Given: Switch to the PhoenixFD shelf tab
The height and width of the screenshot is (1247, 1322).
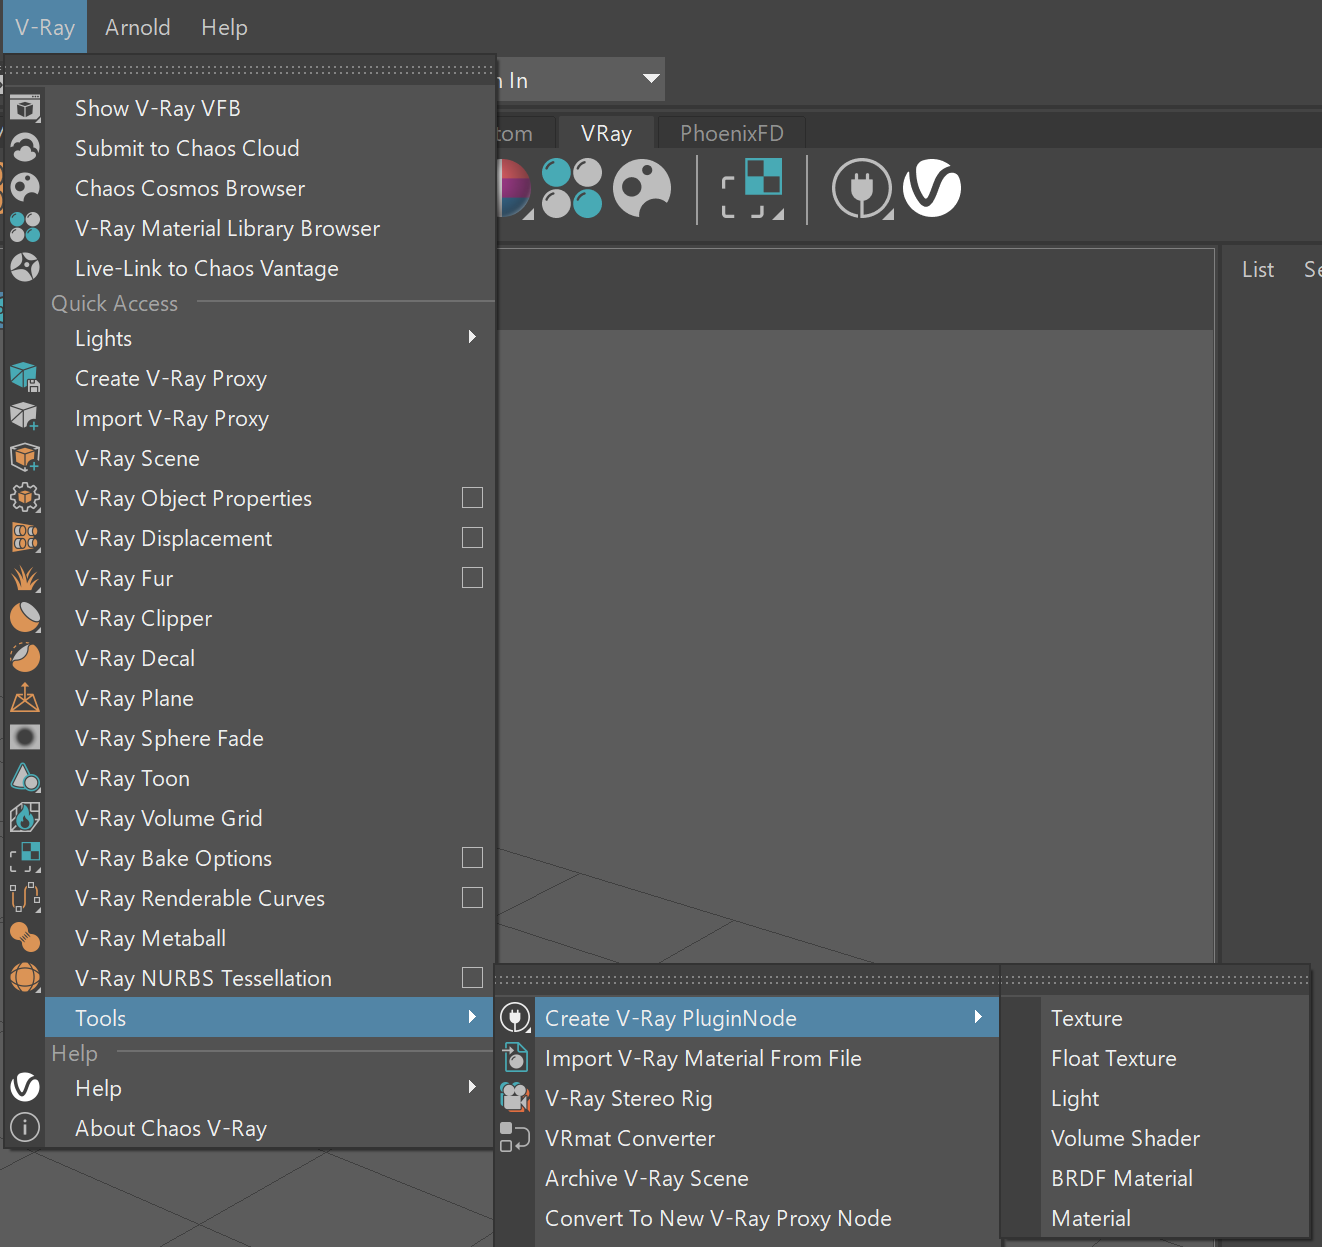Looking at the screenshot, I should click(732, 133).
